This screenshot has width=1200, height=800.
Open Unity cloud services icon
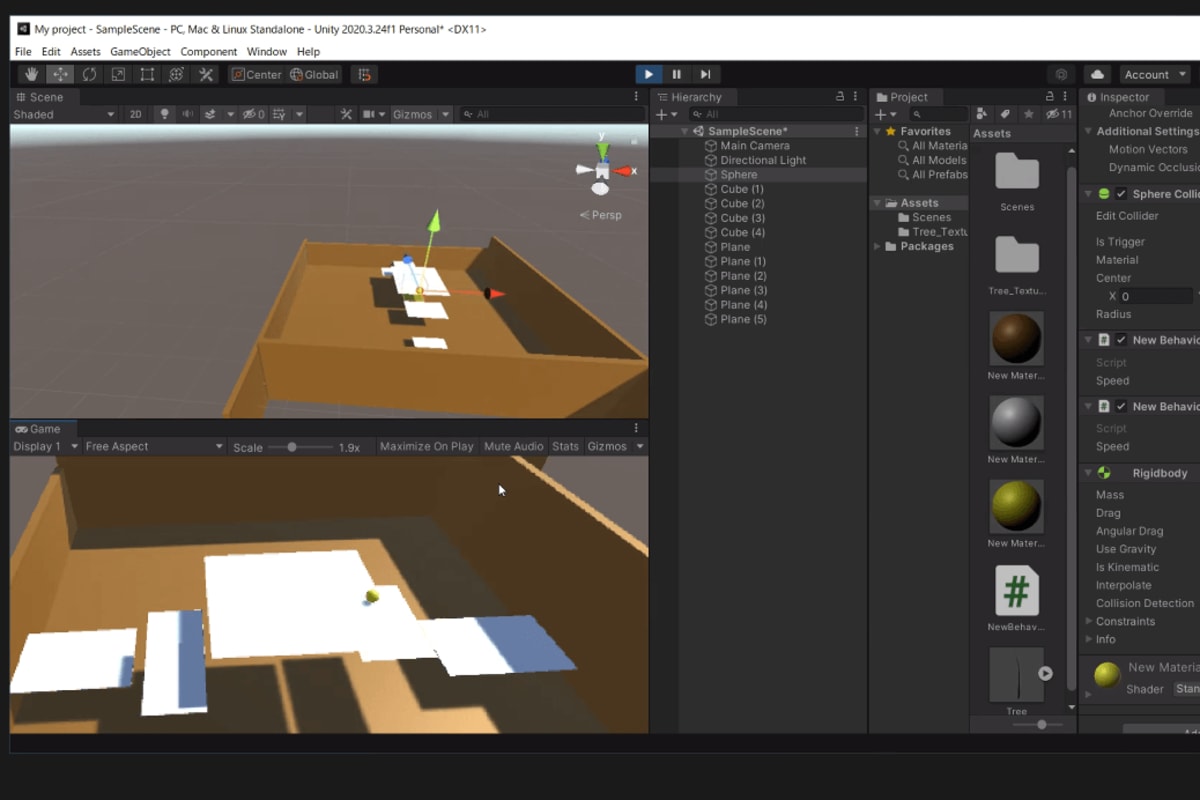(1098, 75)
